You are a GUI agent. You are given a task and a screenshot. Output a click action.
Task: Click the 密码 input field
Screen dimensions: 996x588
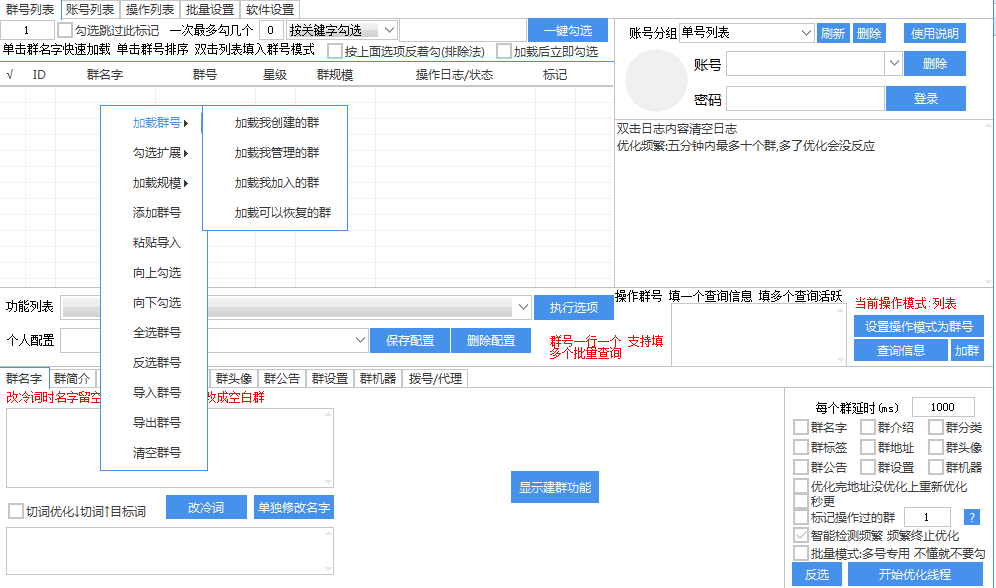[805, 98]
